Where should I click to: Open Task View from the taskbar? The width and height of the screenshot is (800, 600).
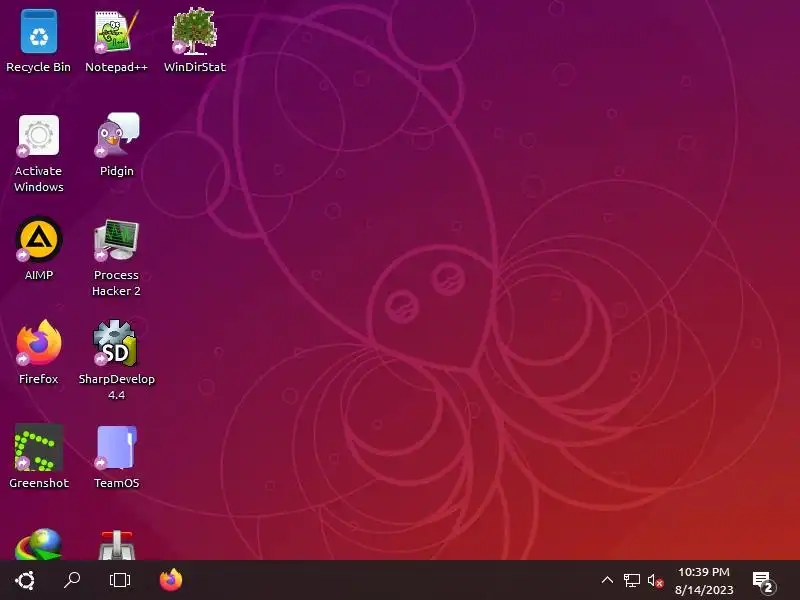click(x=119, y=580)
